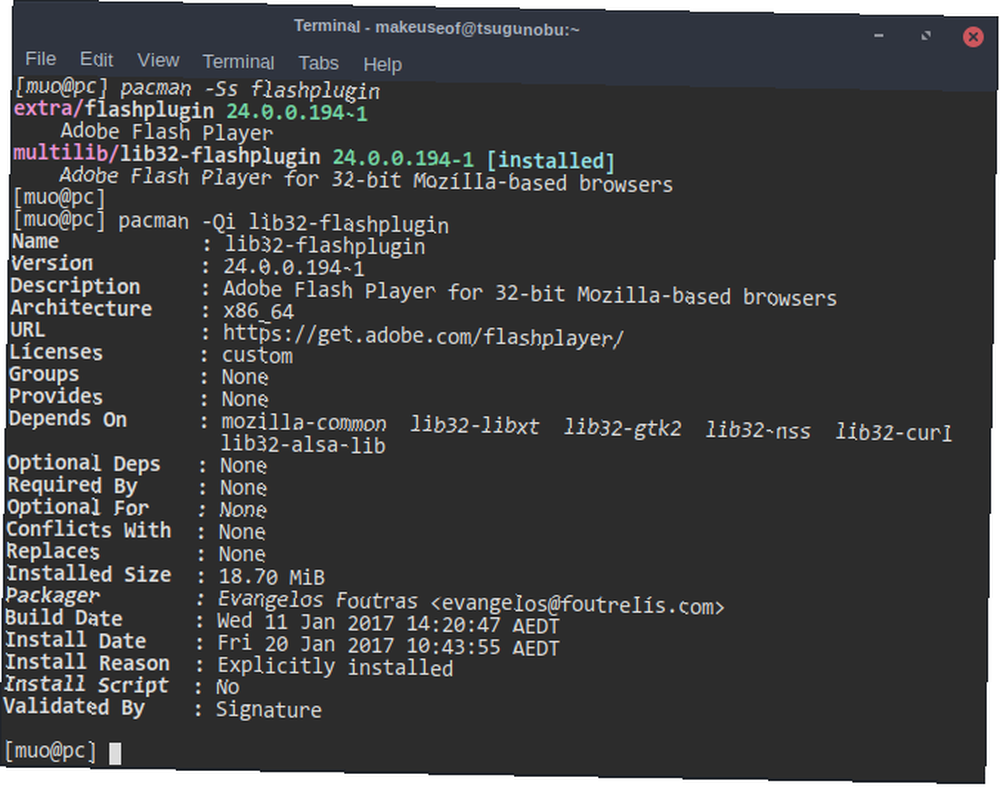Click Build Date 'Wed 11 Jan 2017 14:20:47 AEDT'
Viewport: 1000px width, 787px height.
388,624
